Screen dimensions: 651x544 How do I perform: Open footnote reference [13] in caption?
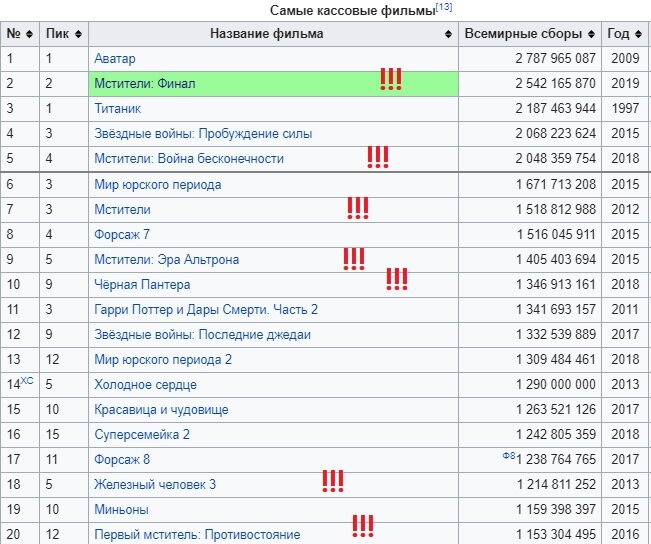[444, 7]
